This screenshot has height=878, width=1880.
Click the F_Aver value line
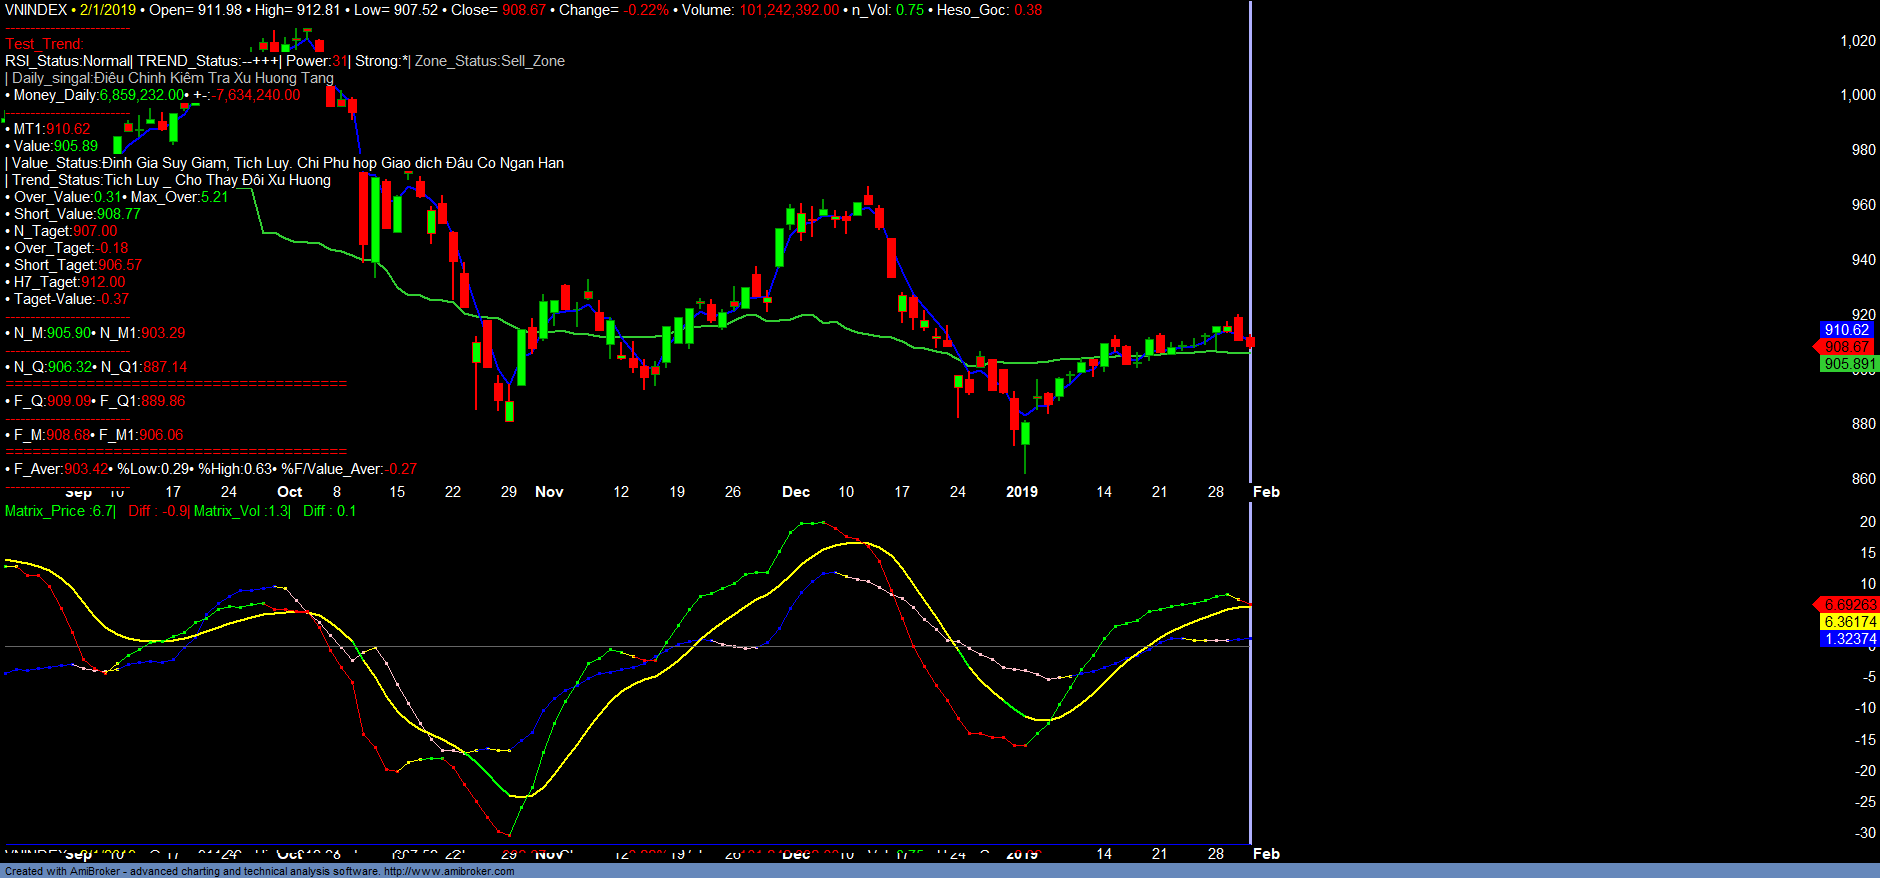pos(210,469)
